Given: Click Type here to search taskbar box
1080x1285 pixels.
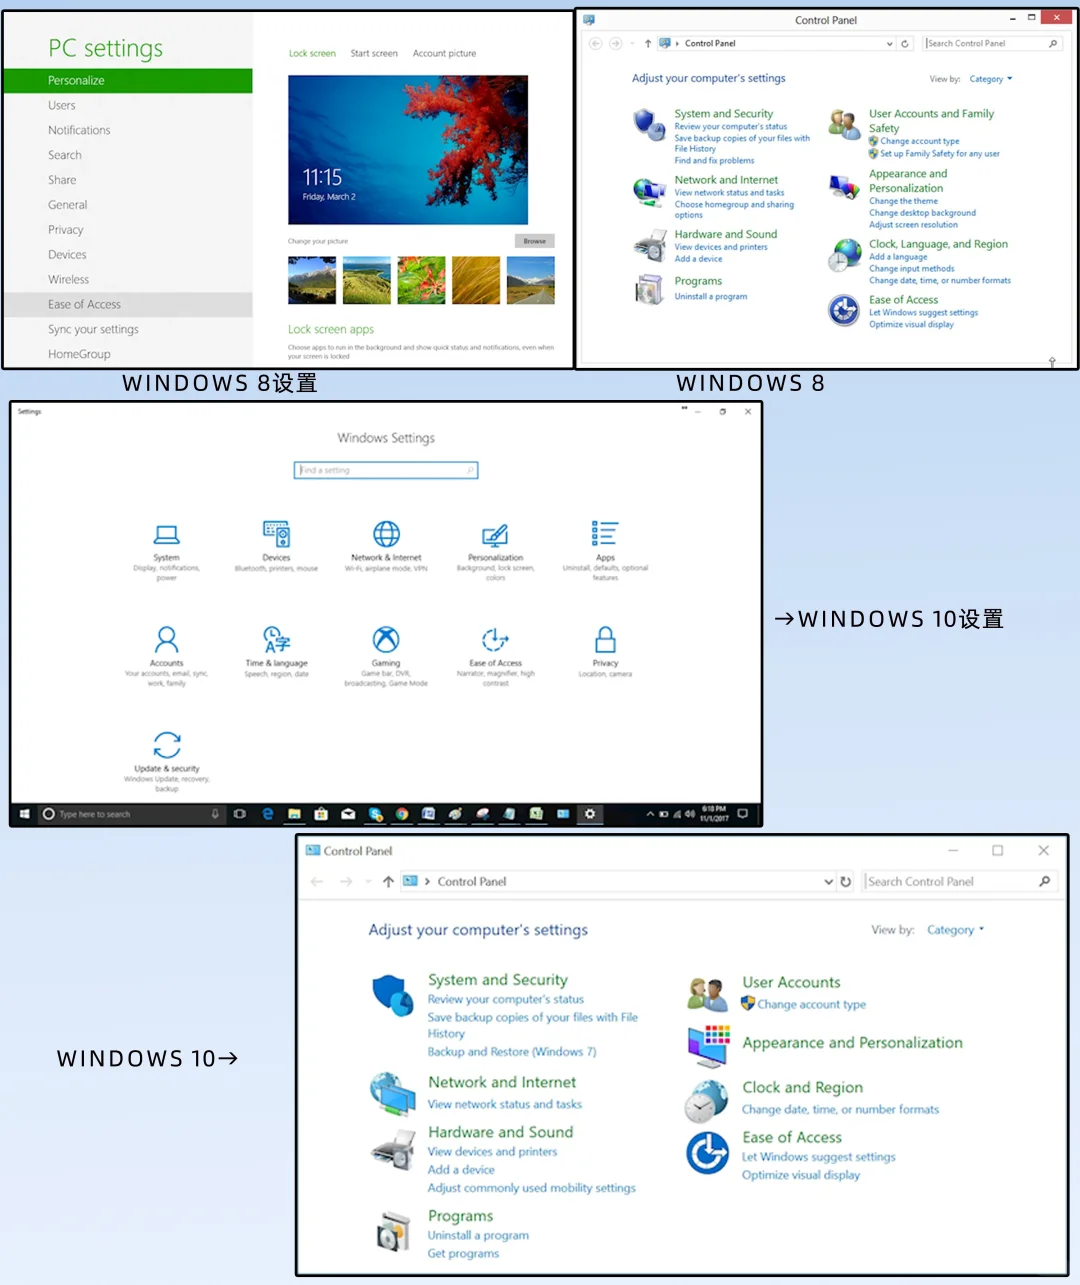Looking at the screenshot, I should (x=130, y=814).
